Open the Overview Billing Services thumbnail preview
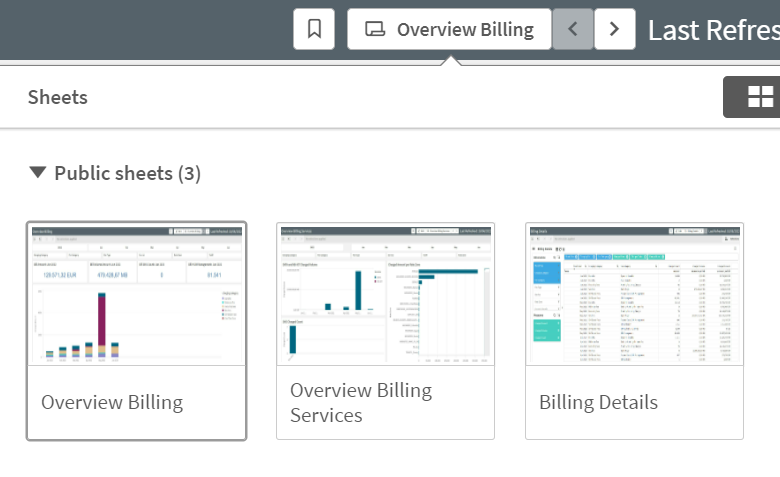 point(385,294)
